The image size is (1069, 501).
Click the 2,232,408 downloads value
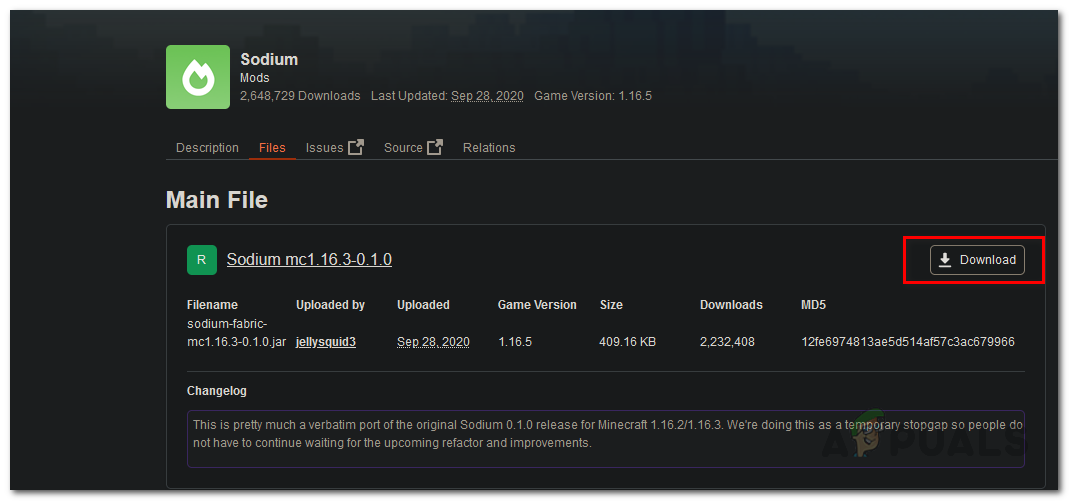727,342
